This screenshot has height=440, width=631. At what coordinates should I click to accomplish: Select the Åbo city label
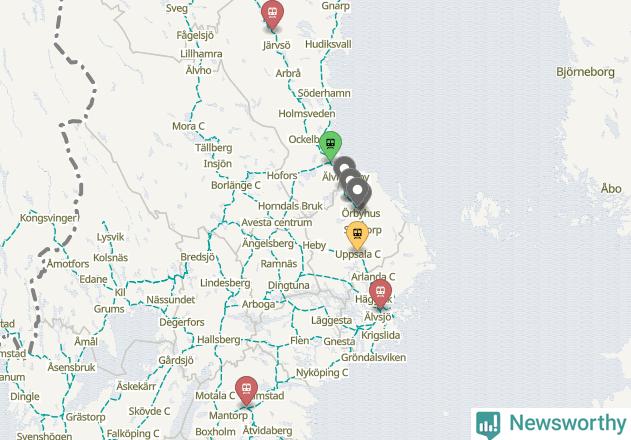pos(611,188)
